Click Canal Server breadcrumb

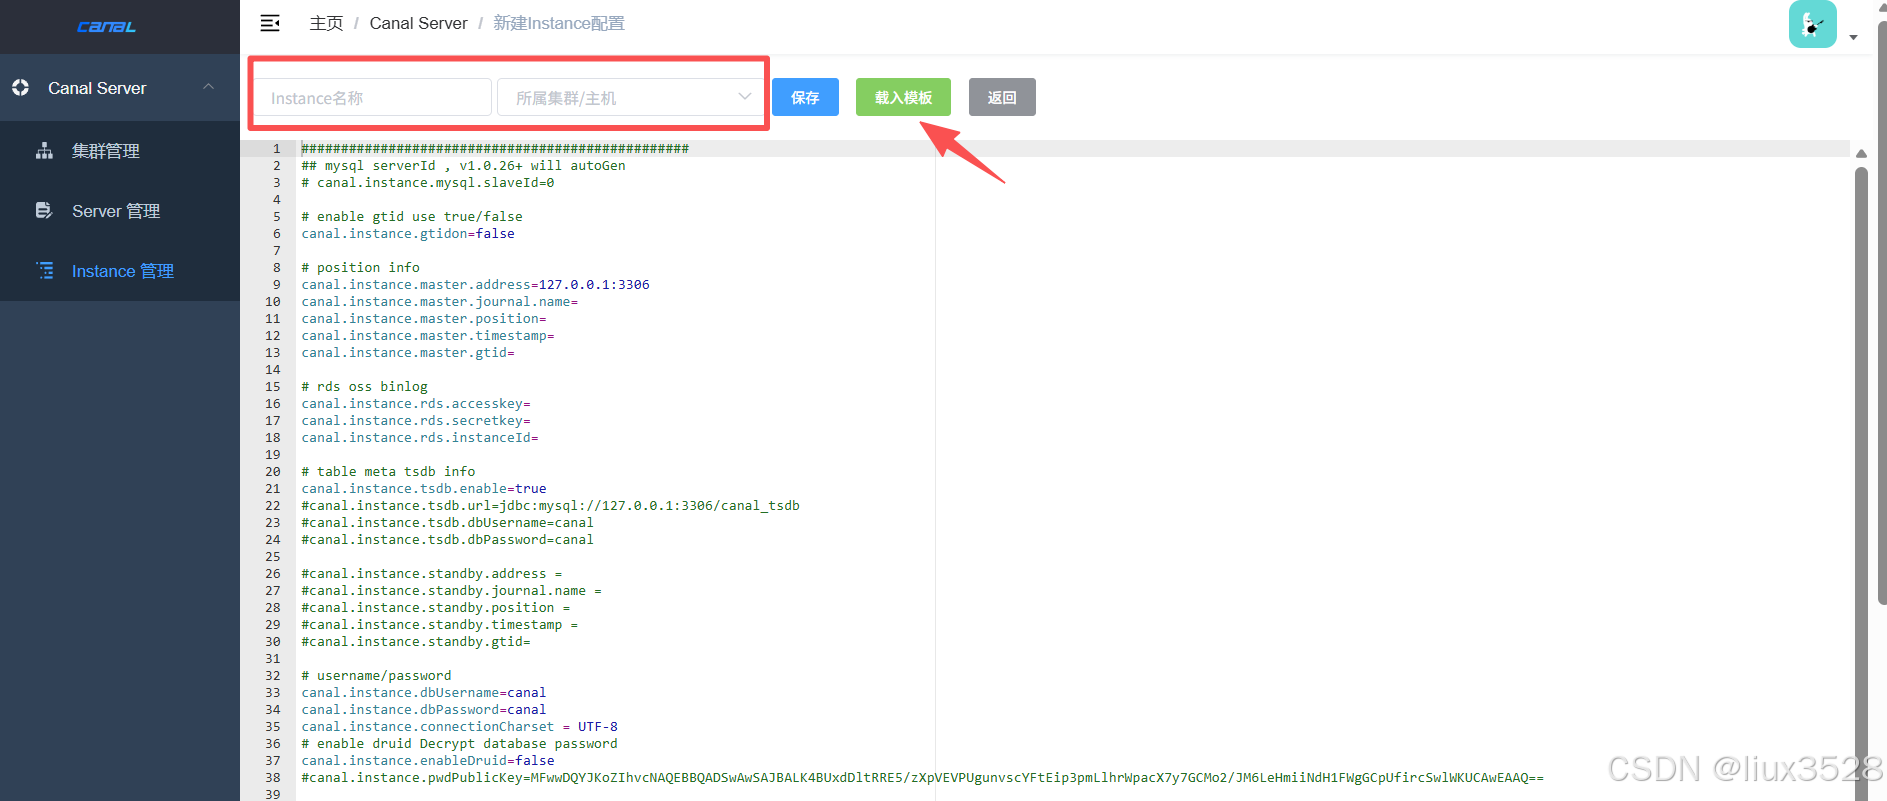pyautogui.click(x=418, y=23)
